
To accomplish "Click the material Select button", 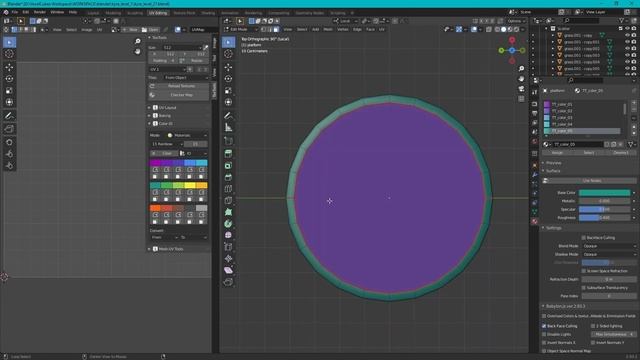I will click(x=589, y=153).
